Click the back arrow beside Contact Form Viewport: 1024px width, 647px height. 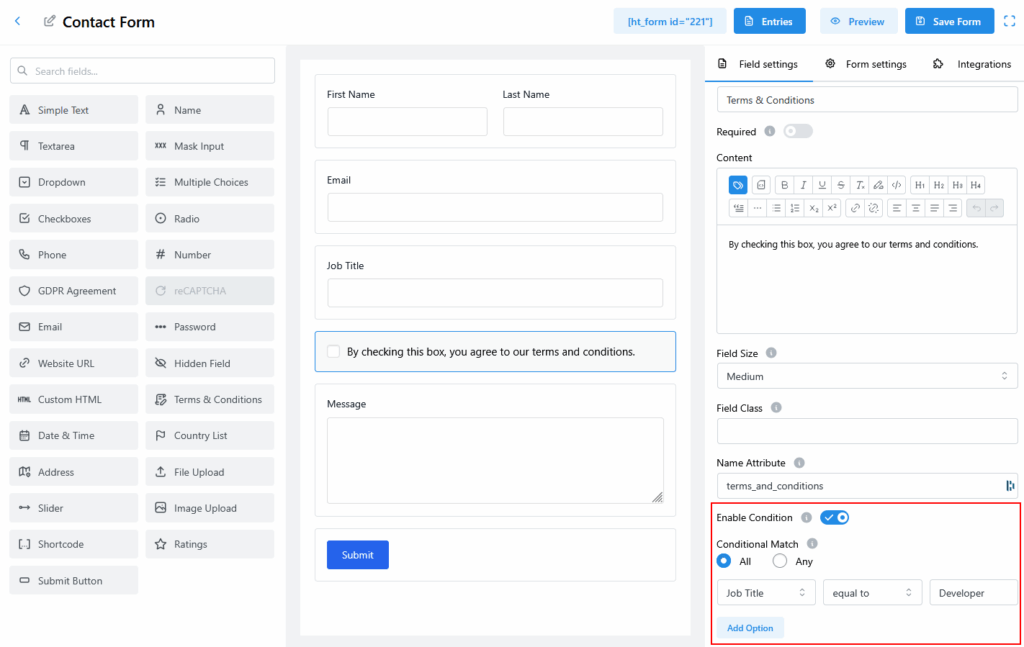click(x=17, y=21)
